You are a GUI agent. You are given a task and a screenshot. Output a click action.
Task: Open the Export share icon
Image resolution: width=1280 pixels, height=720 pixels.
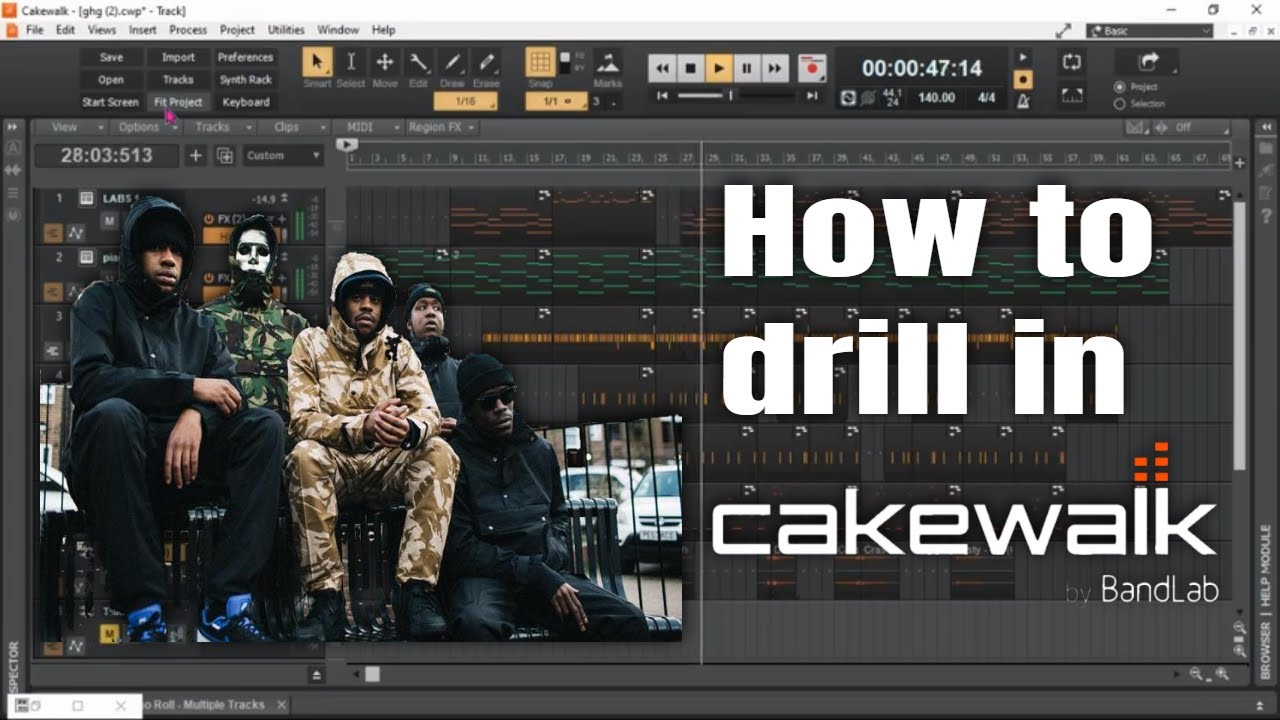(1148, 62)
